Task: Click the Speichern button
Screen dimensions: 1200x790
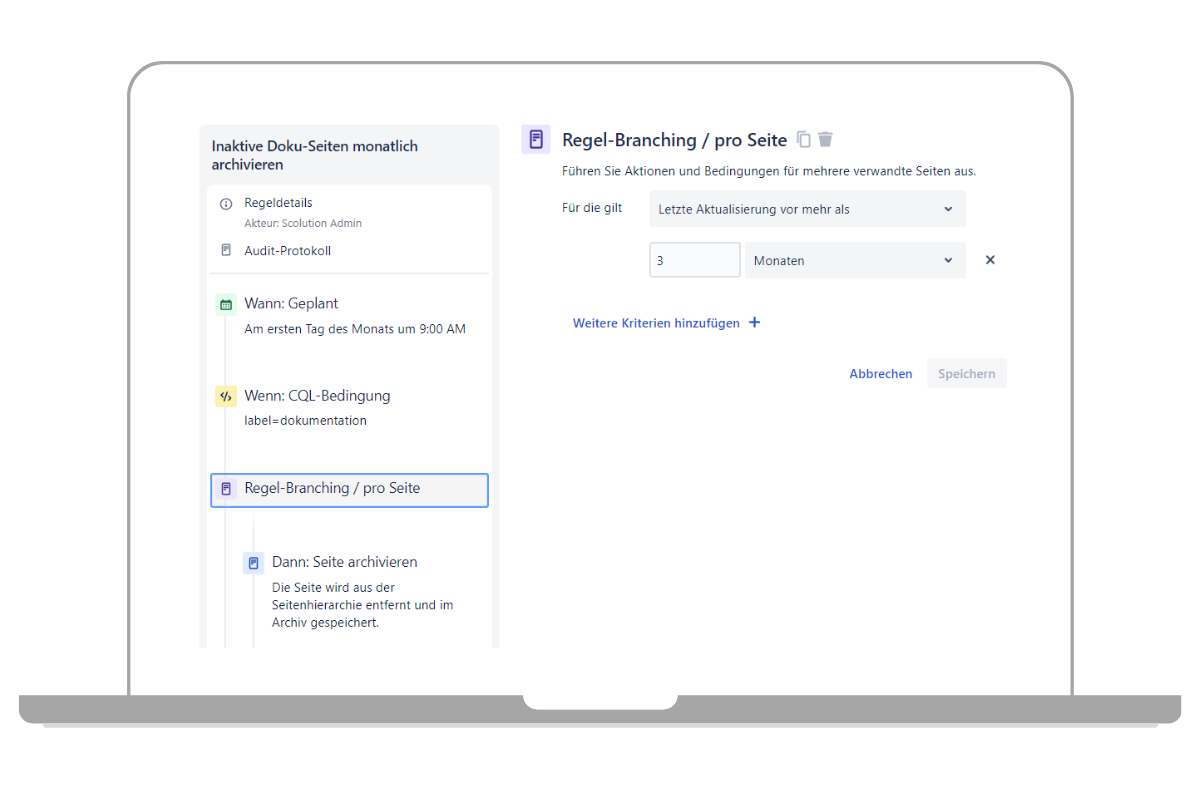Action: click(966, 374)
